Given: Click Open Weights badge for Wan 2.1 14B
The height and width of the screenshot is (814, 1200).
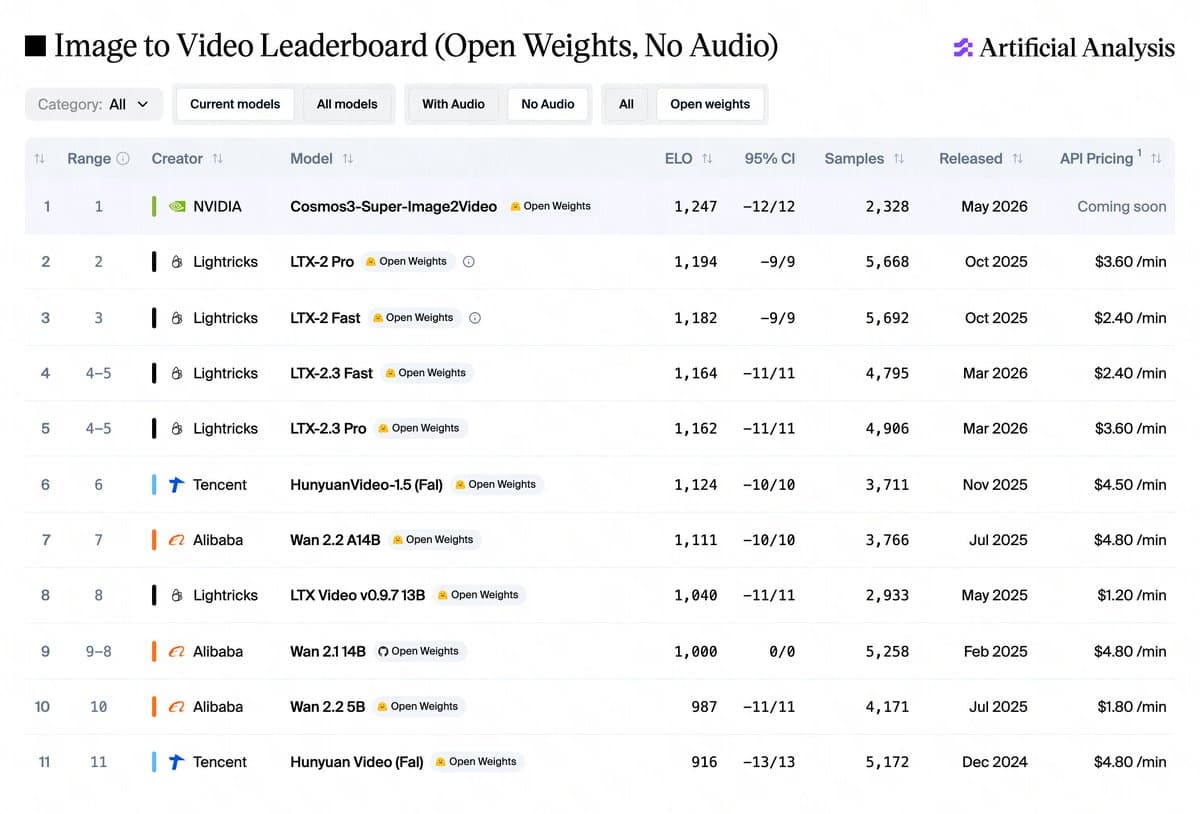Looking at the screenshot, I should point(418,651).
